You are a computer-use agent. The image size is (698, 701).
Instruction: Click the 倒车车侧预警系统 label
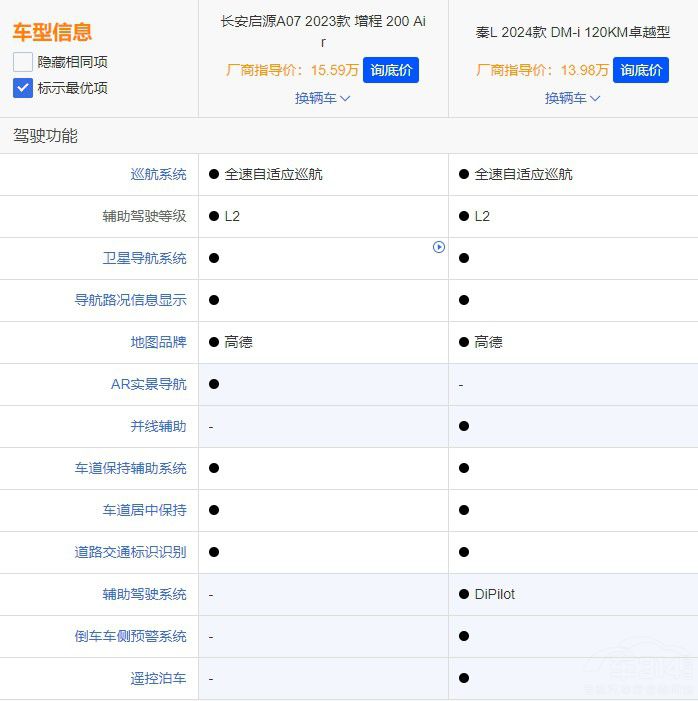(130, 636)
